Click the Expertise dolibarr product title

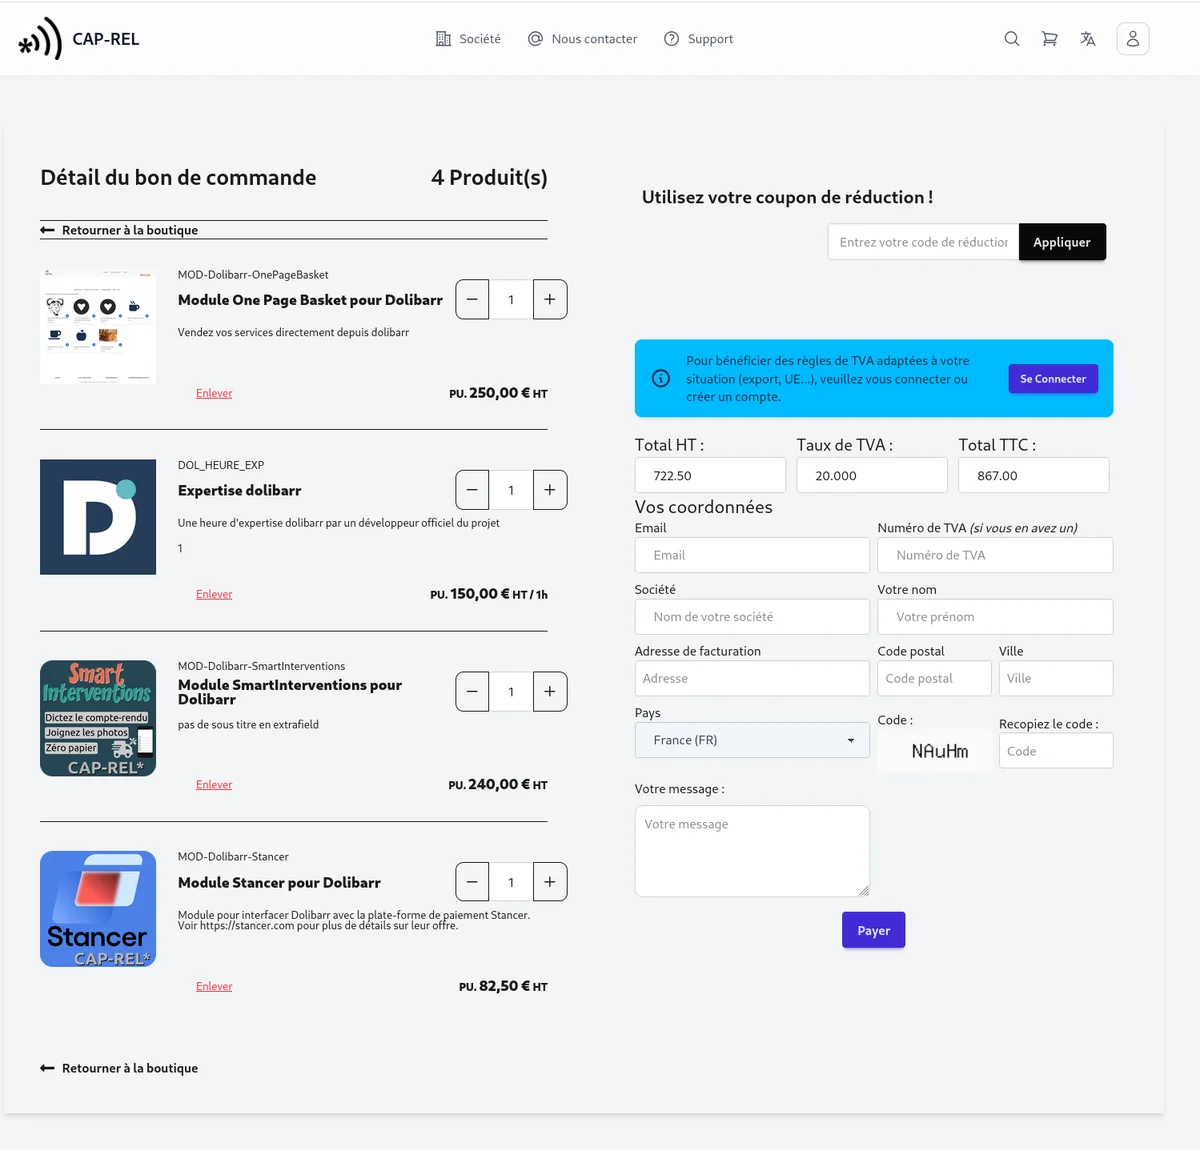pos(240,491)
